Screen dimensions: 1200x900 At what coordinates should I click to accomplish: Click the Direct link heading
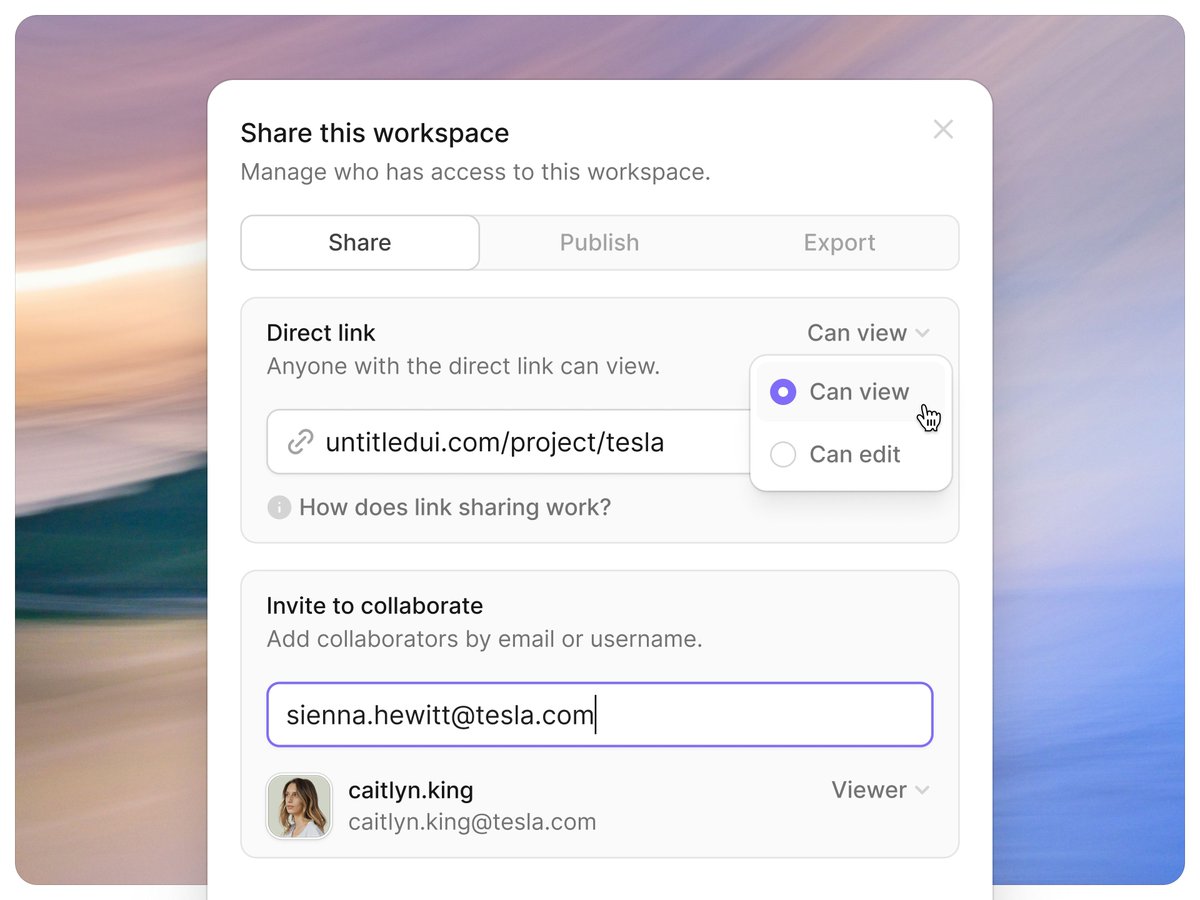[x=321, y=333]
